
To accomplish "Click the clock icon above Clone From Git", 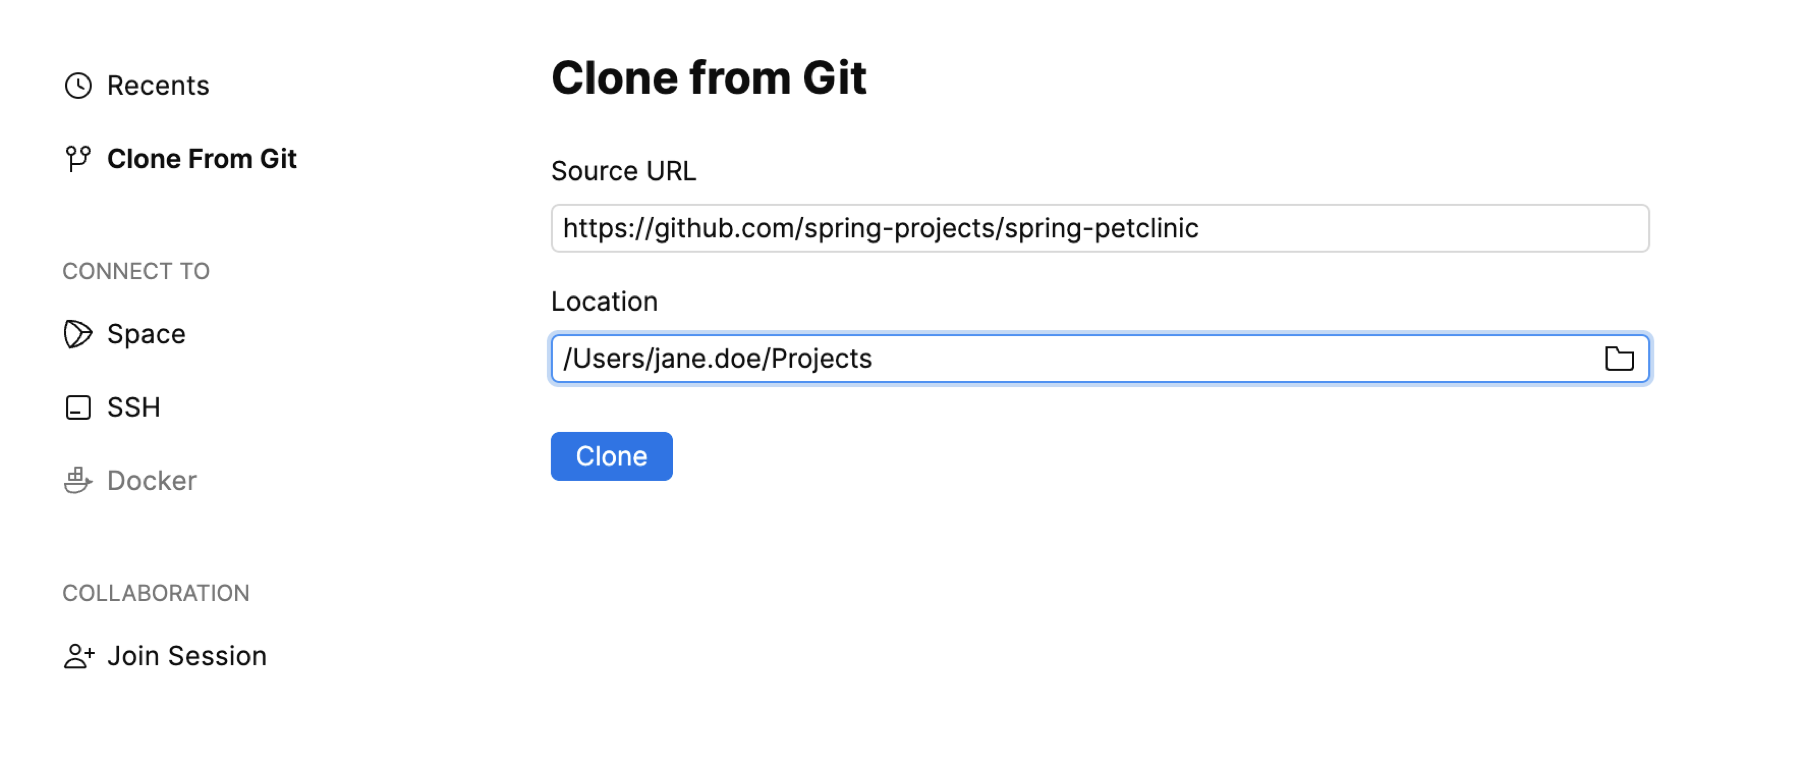I will [77, 86].
